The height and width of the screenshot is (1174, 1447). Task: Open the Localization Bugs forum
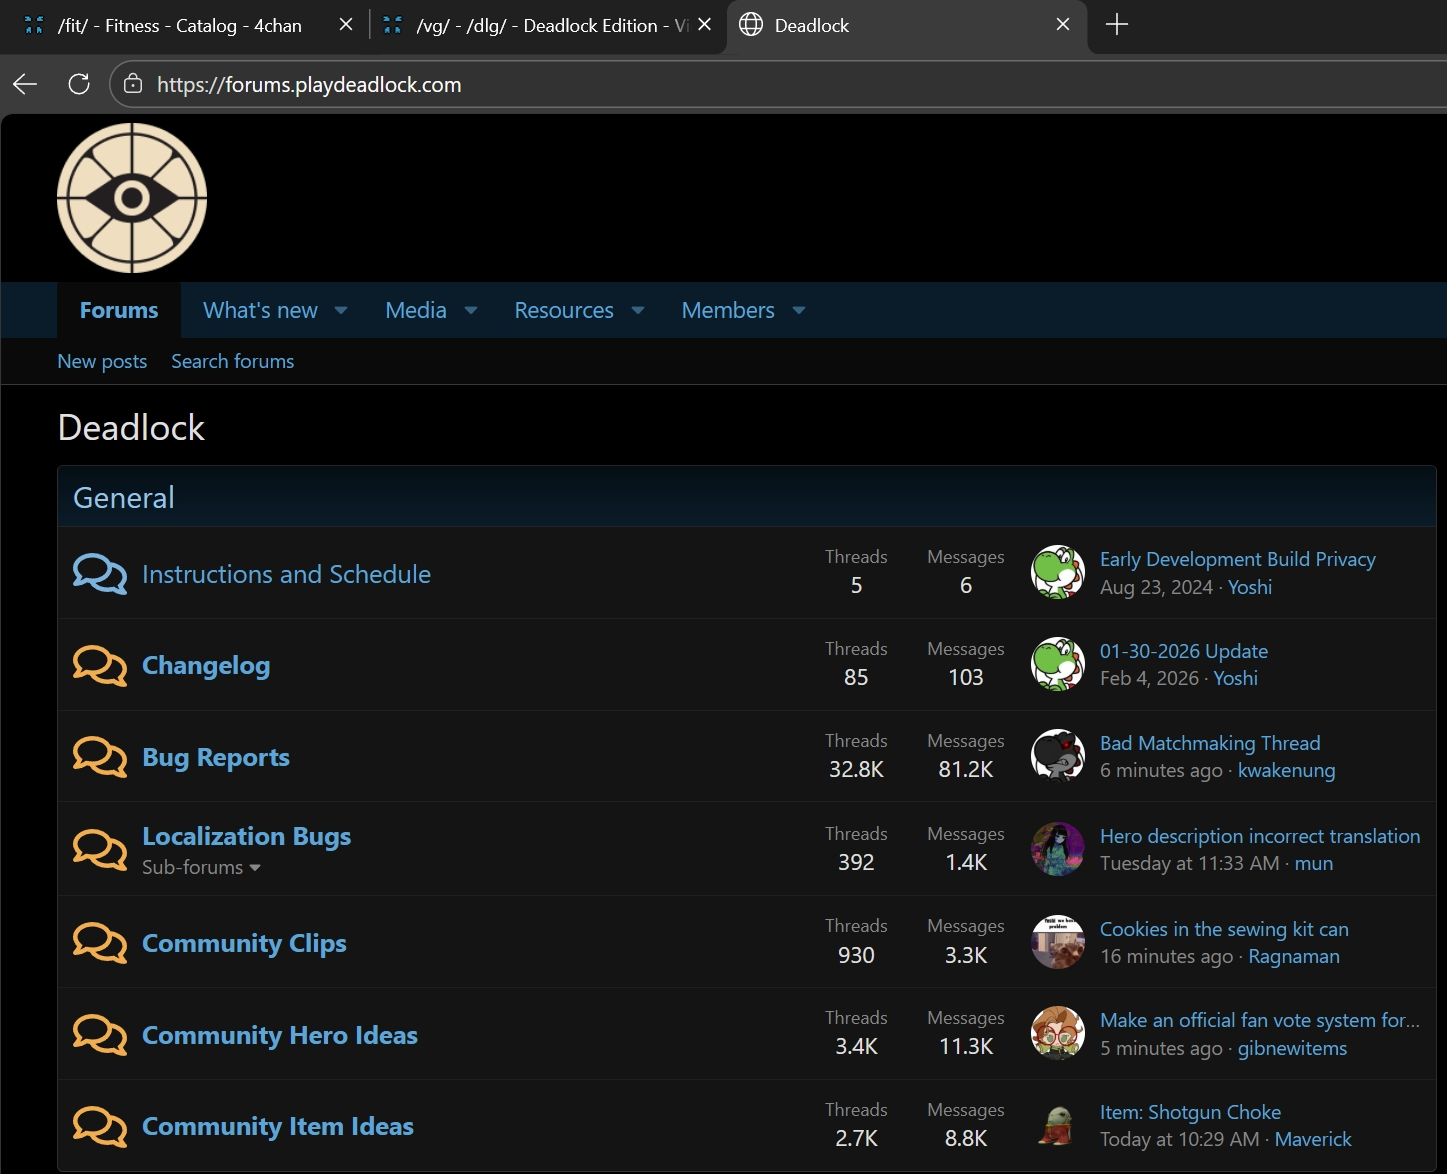[246, 836]
